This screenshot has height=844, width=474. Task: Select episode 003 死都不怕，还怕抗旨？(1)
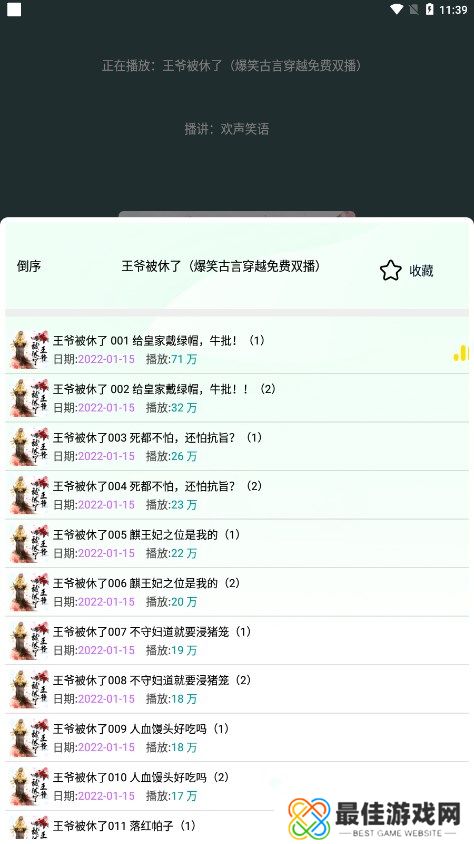click(237, 446)
